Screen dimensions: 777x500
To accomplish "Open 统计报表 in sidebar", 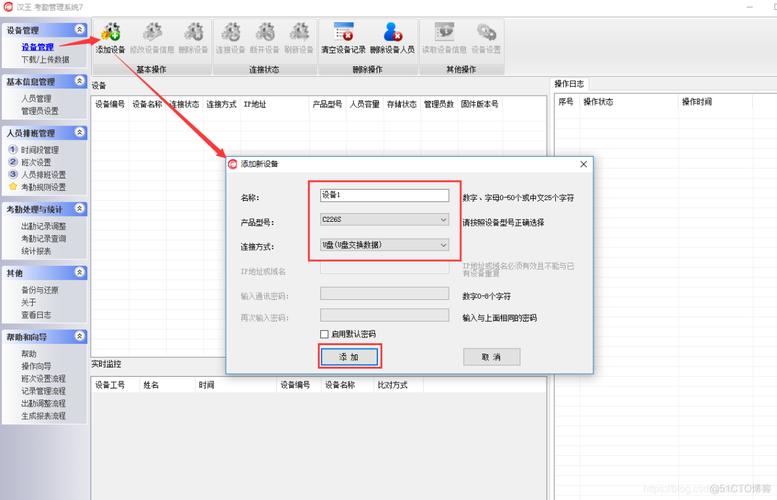I will (x=36, y=251).
